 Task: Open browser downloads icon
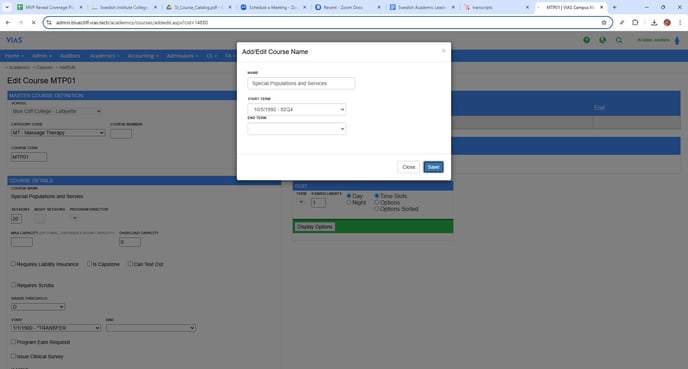coord(654,22)
